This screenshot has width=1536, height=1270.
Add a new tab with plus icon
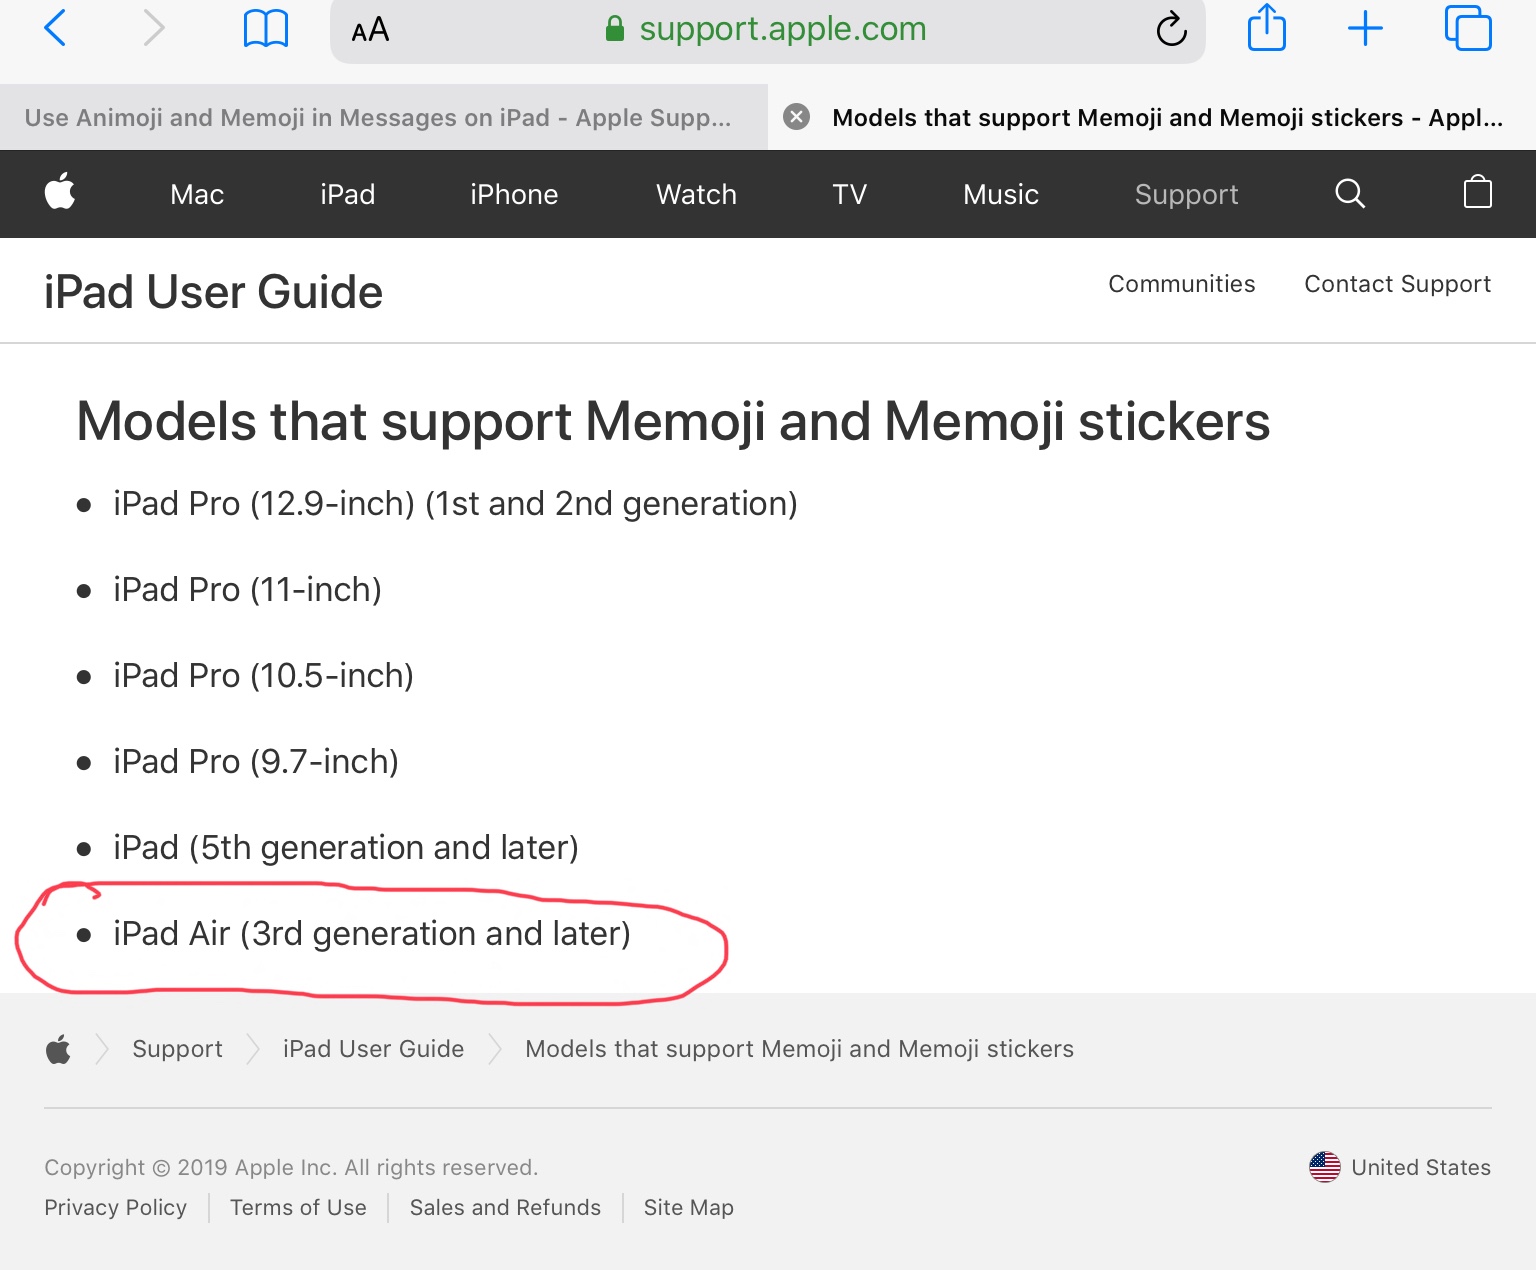(x=1365, y=29)
